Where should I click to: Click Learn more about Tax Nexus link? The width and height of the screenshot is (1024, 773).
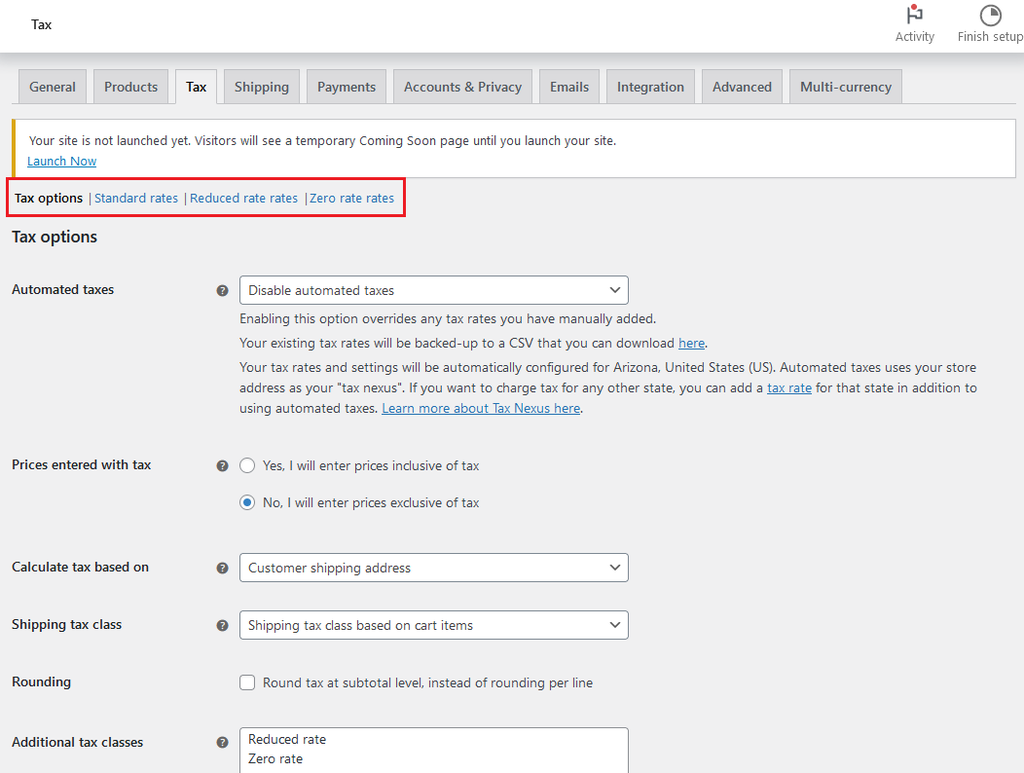click(481, 409)
